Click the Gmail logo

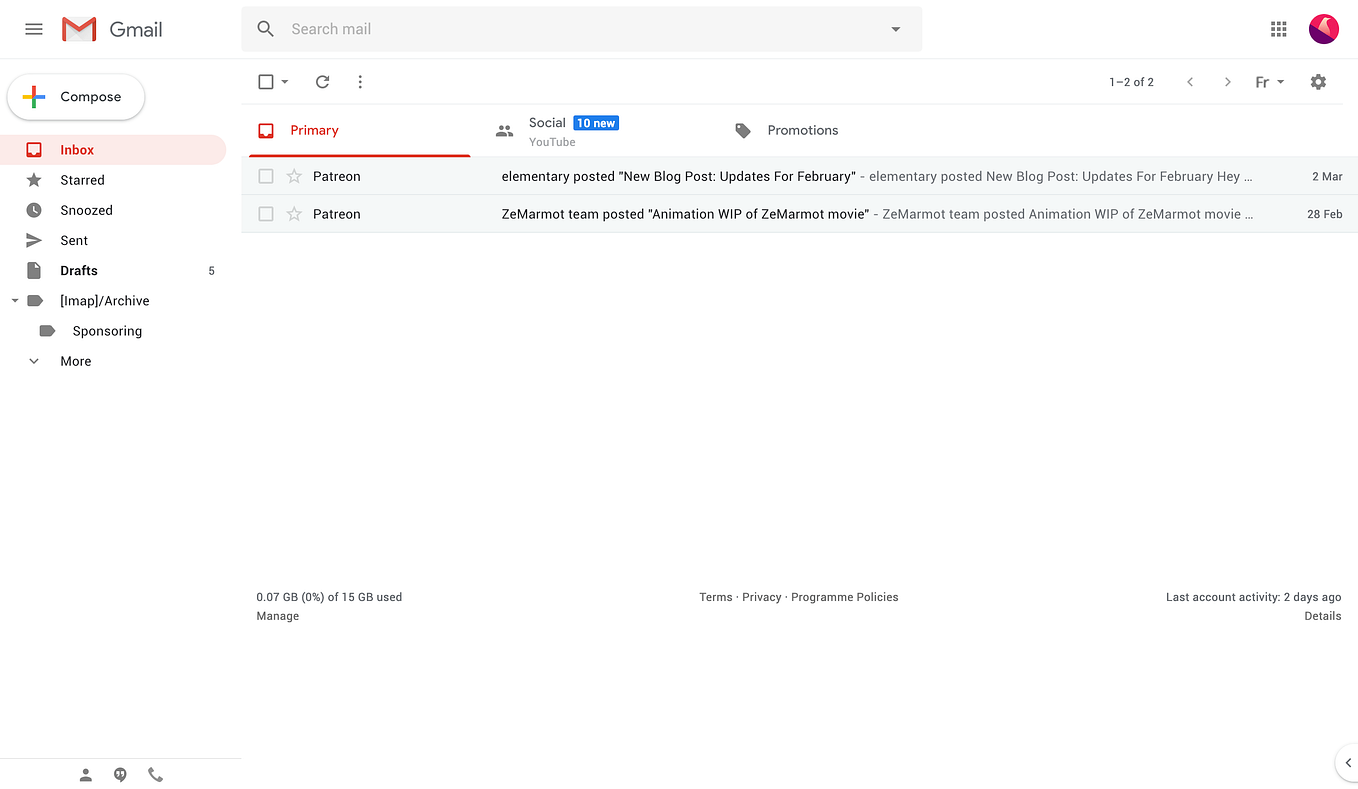point(111,29)
